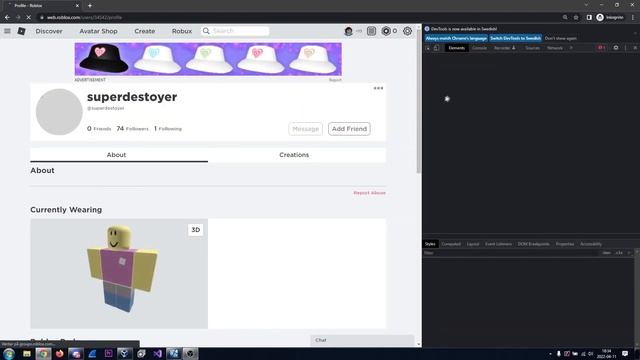This screenshot has width=640, height=360.
Task: Click Always match Chrome's language button
Action: 456,38
